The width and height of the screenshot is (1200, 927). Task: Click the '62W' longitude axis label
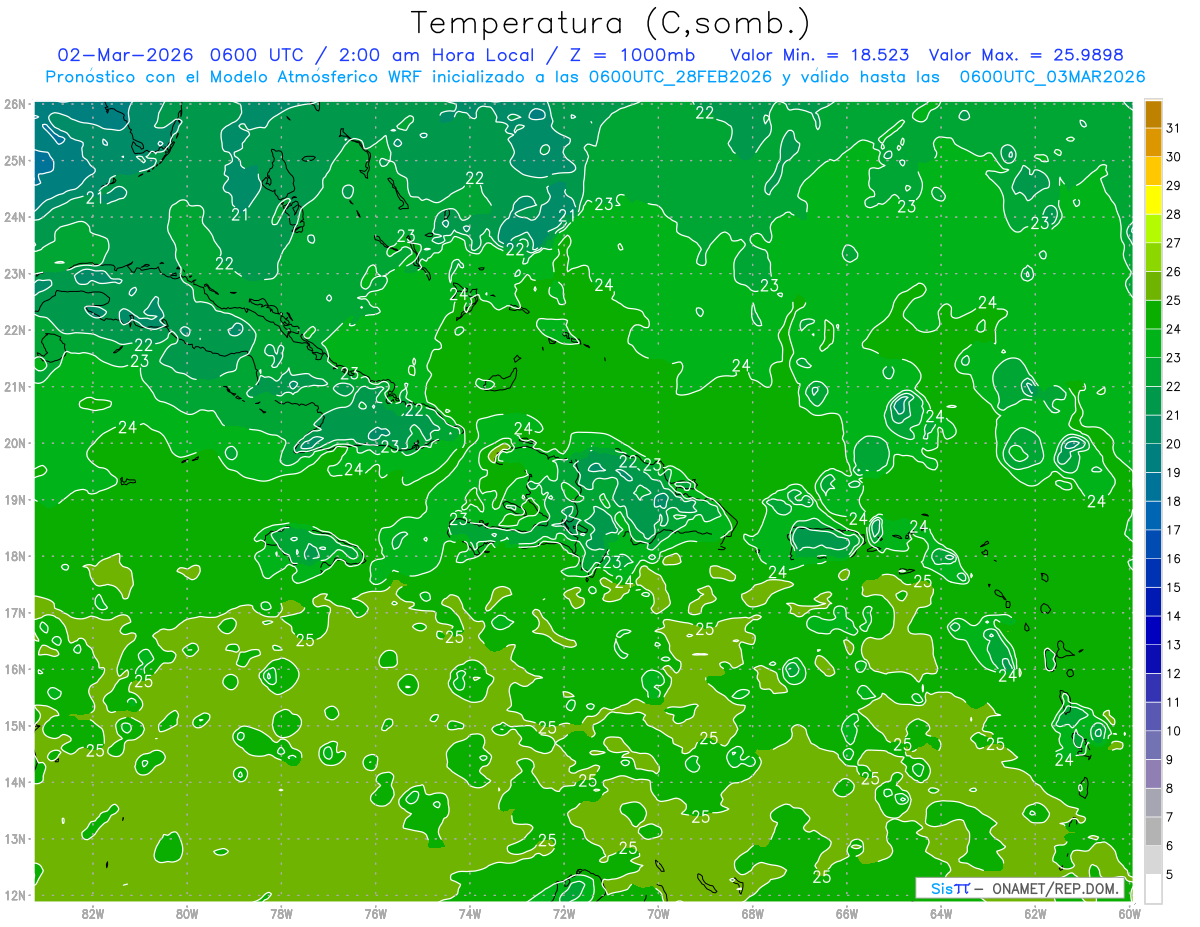1036,913
